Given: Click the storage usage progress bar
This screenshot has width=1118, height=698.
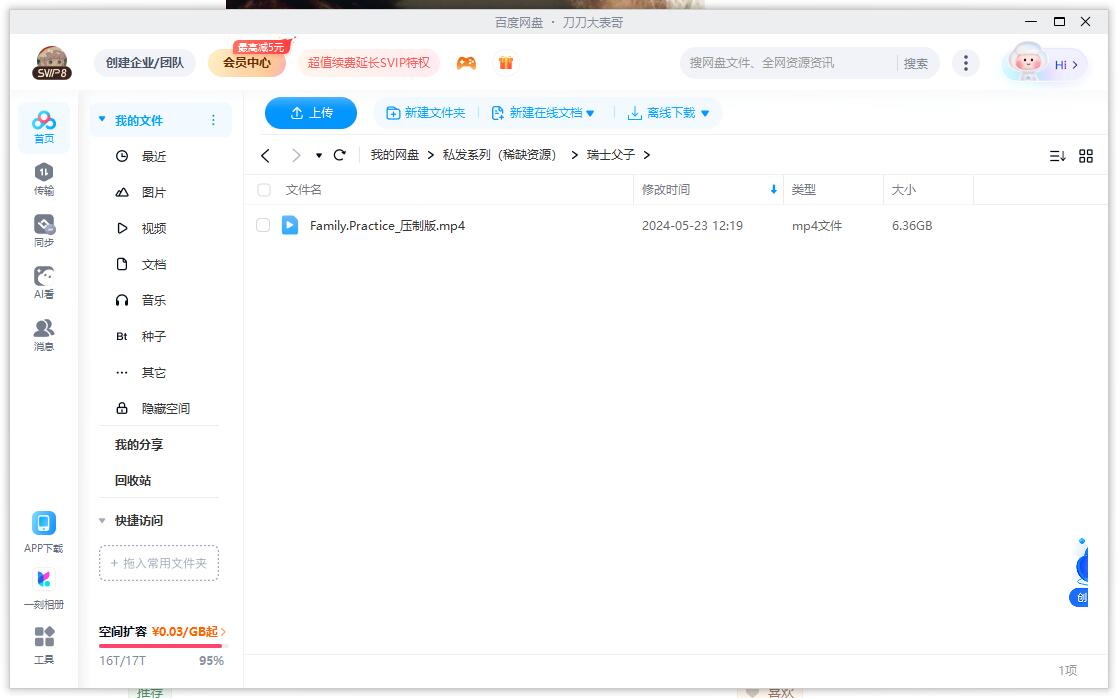Looking at the screenshot, I should click(160, 646).
